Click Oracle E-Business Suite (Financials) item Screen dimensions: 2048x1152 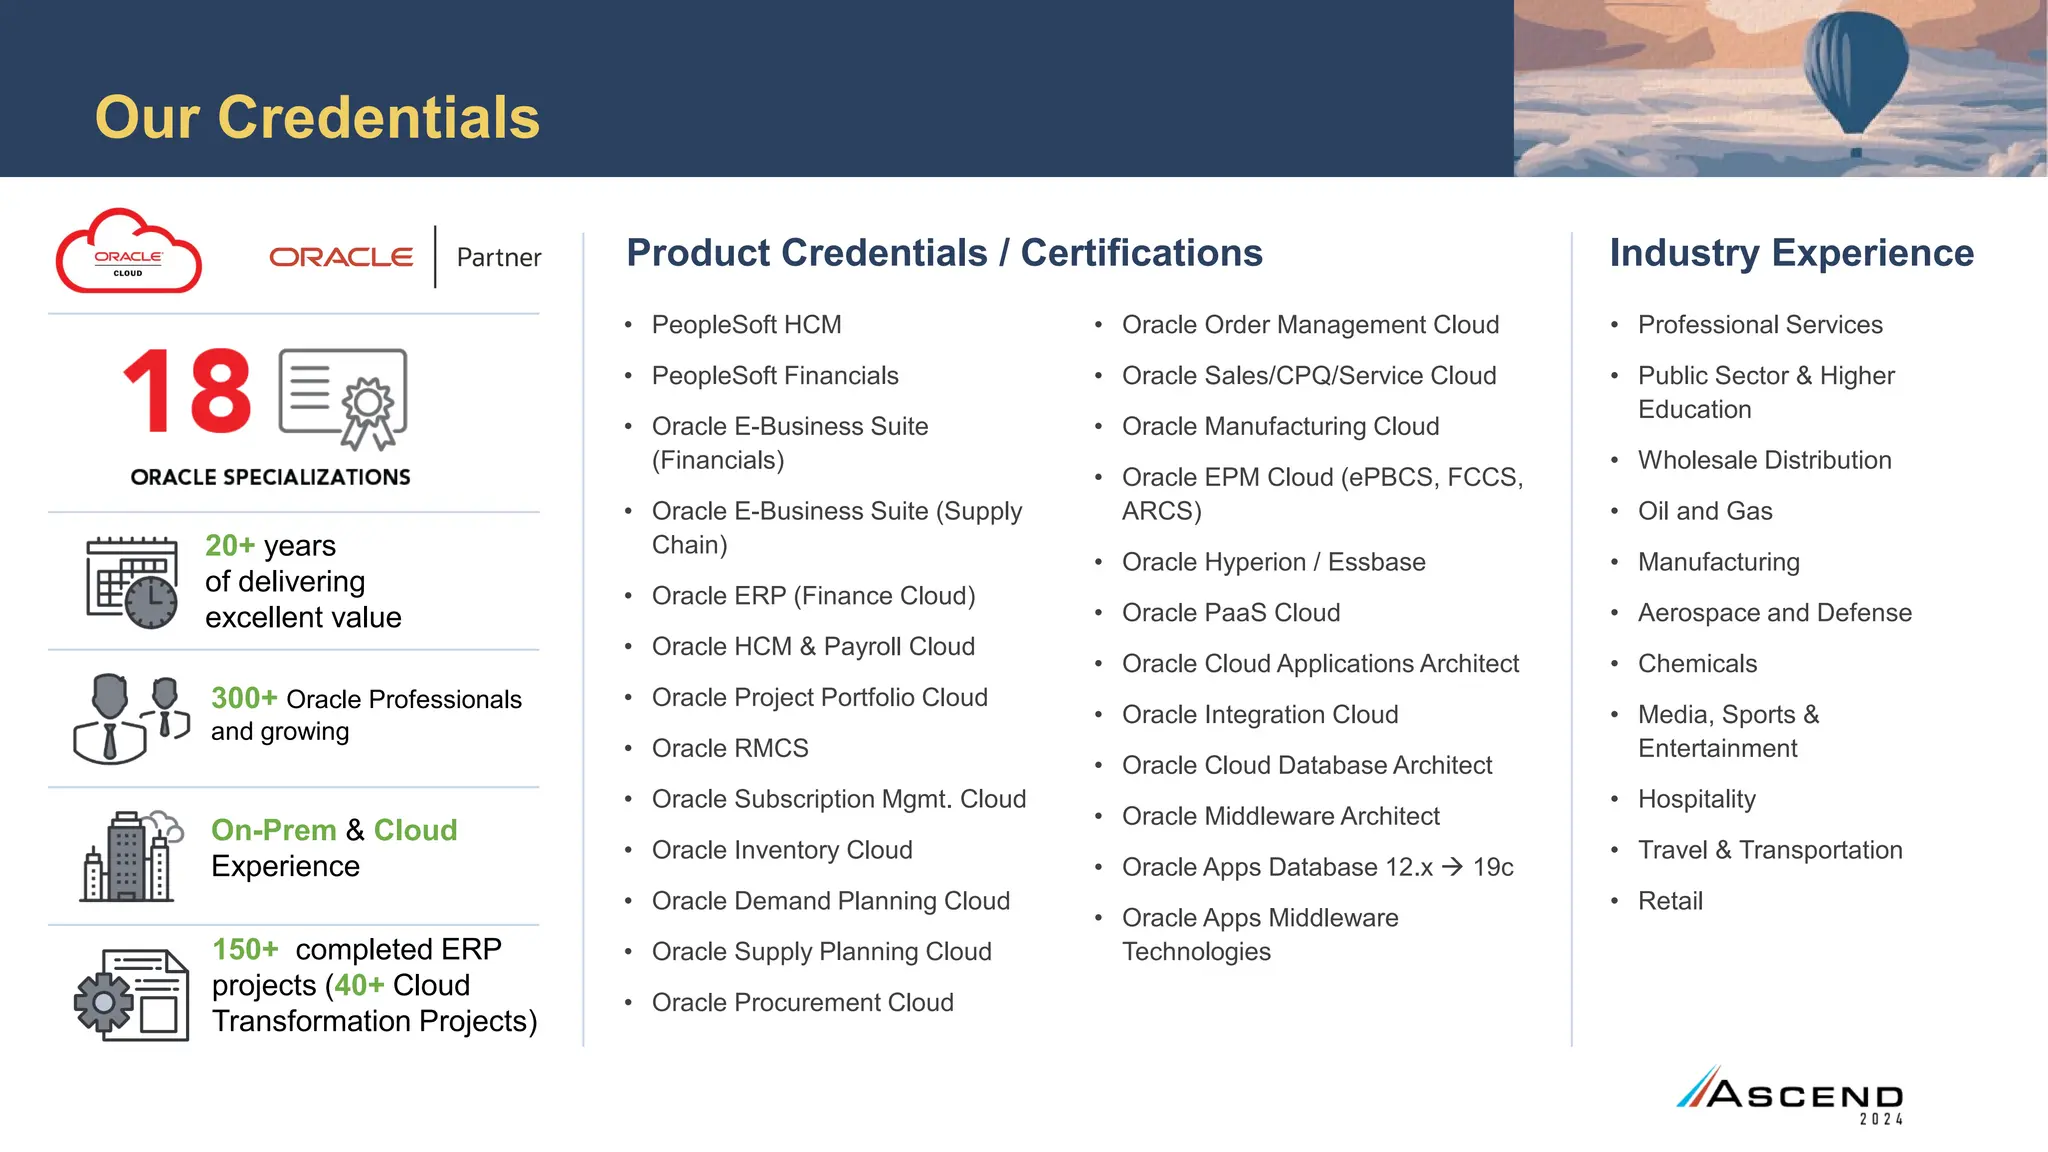(x=790, y=443)
